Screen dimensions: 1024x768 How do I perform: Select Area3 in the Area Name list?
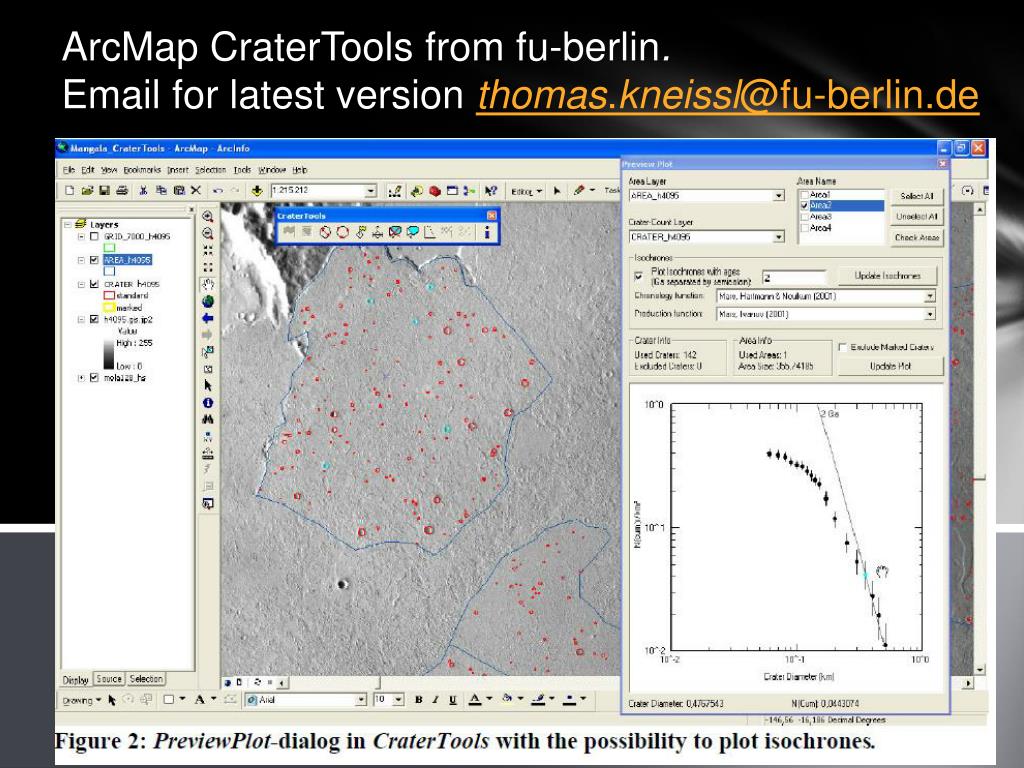click(820, 216)
